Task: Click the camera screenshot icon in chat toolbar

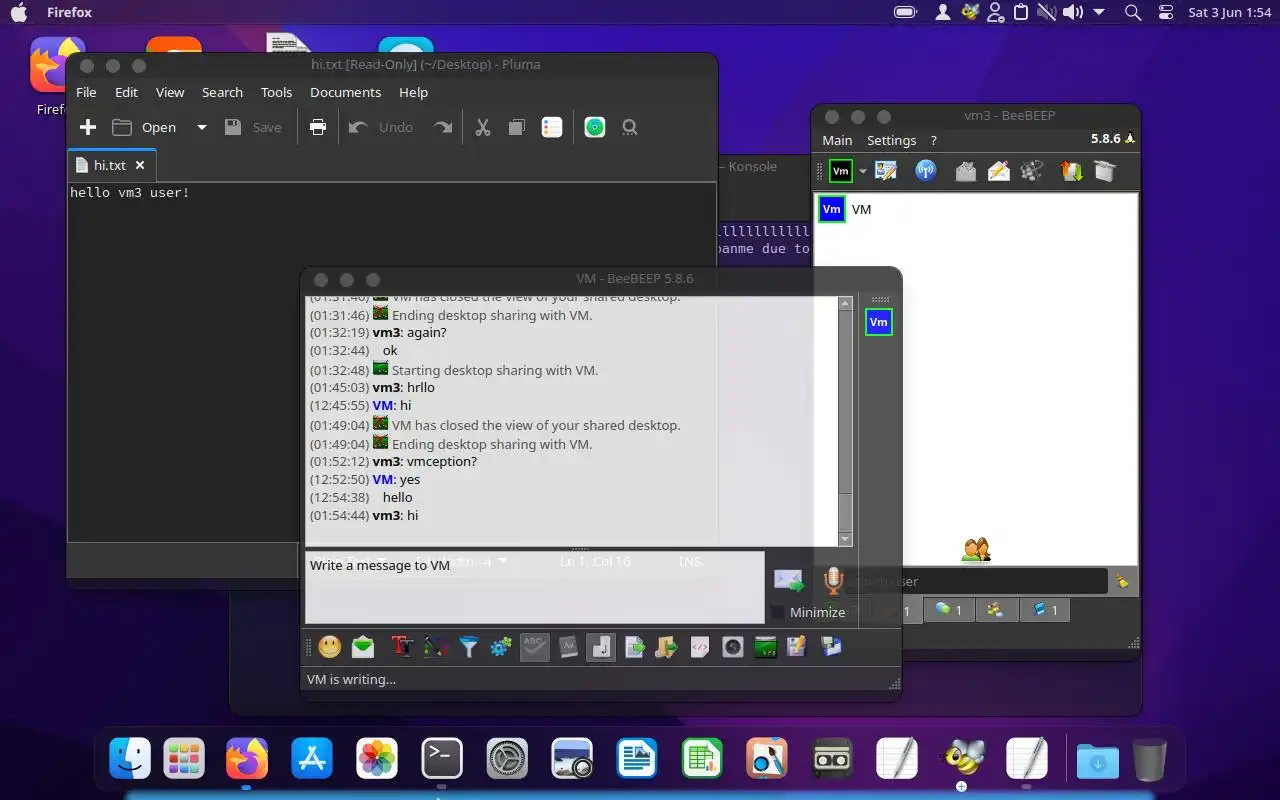Action: (x=733, y=647)
